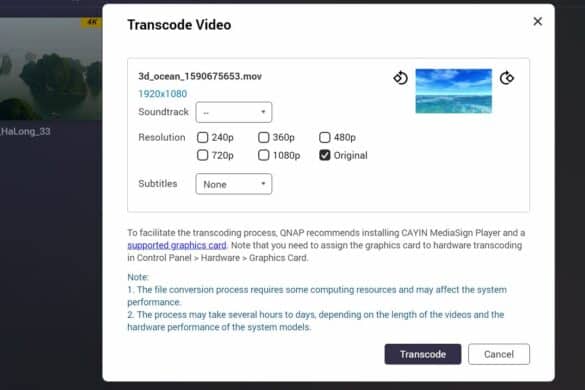Open the Subtitles dropdown set to None

[x=234, y=184]
